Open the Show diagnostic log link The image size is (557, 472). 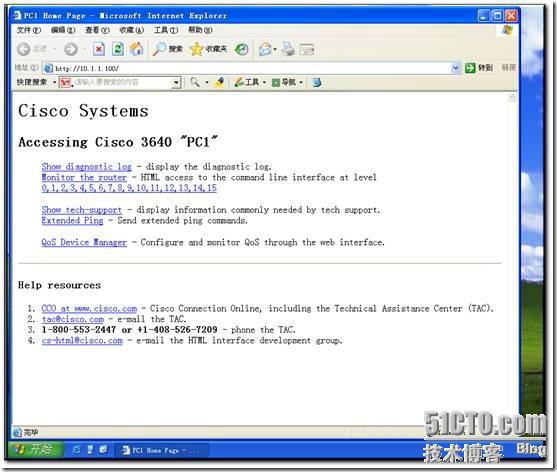coord(86,166)
